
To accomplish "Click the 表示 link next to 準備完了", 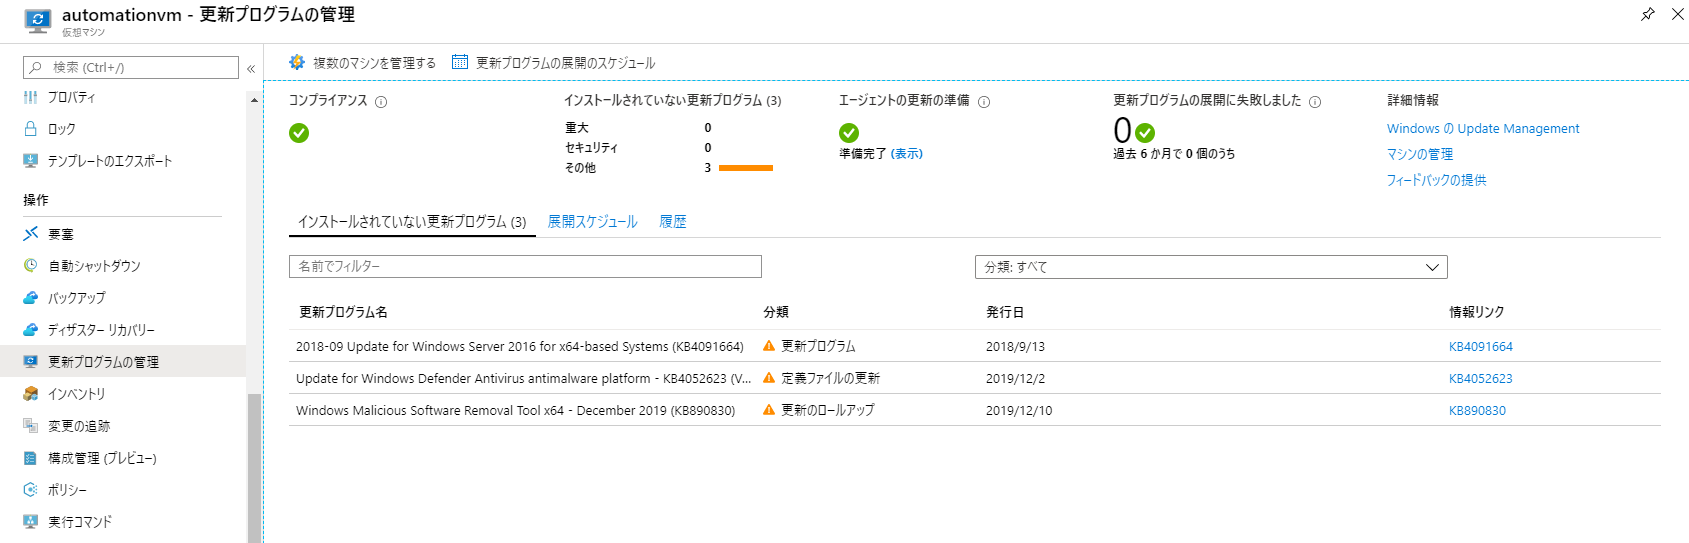I will click(x=907, y=154).
